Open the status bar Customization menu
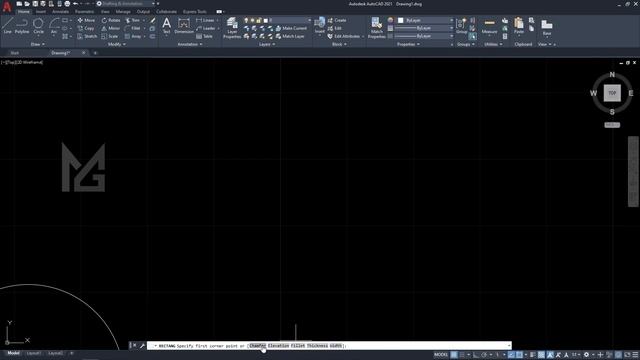 click(635, 355)
